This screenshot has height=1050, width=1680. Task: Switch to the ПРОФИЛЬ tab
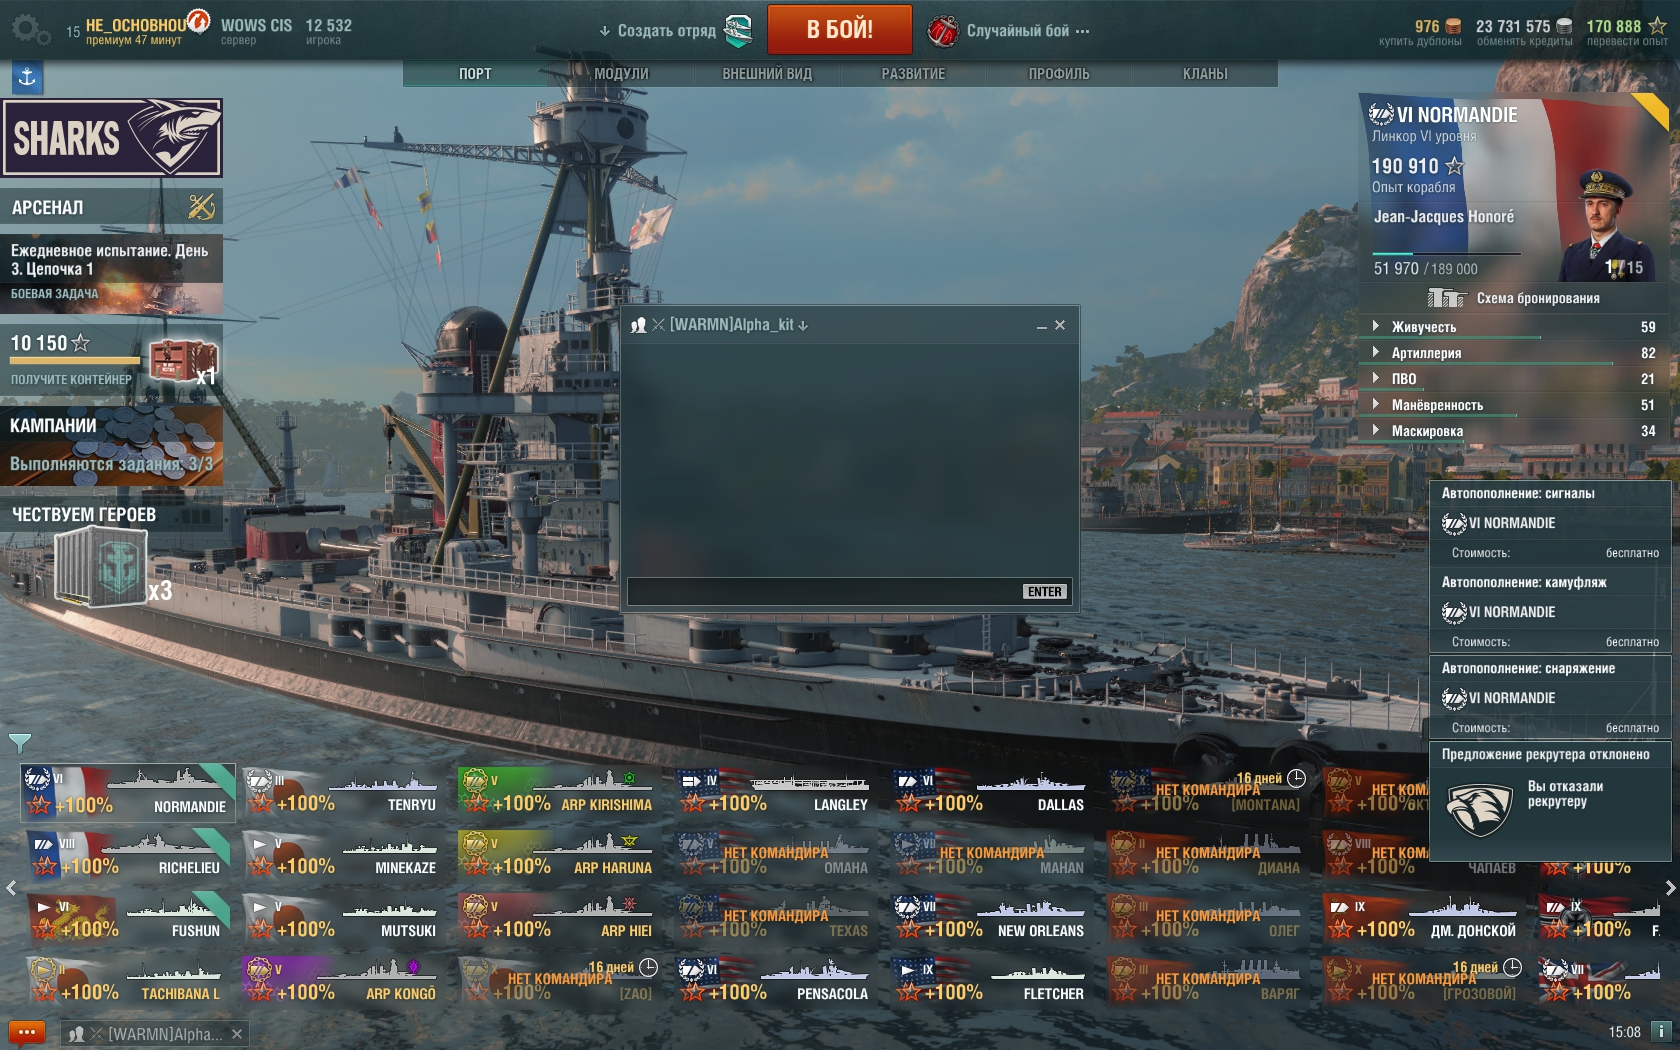1059,74
